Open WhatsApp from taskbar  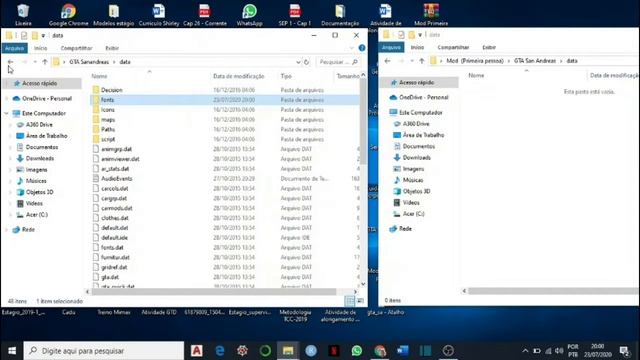coord(357,351)
